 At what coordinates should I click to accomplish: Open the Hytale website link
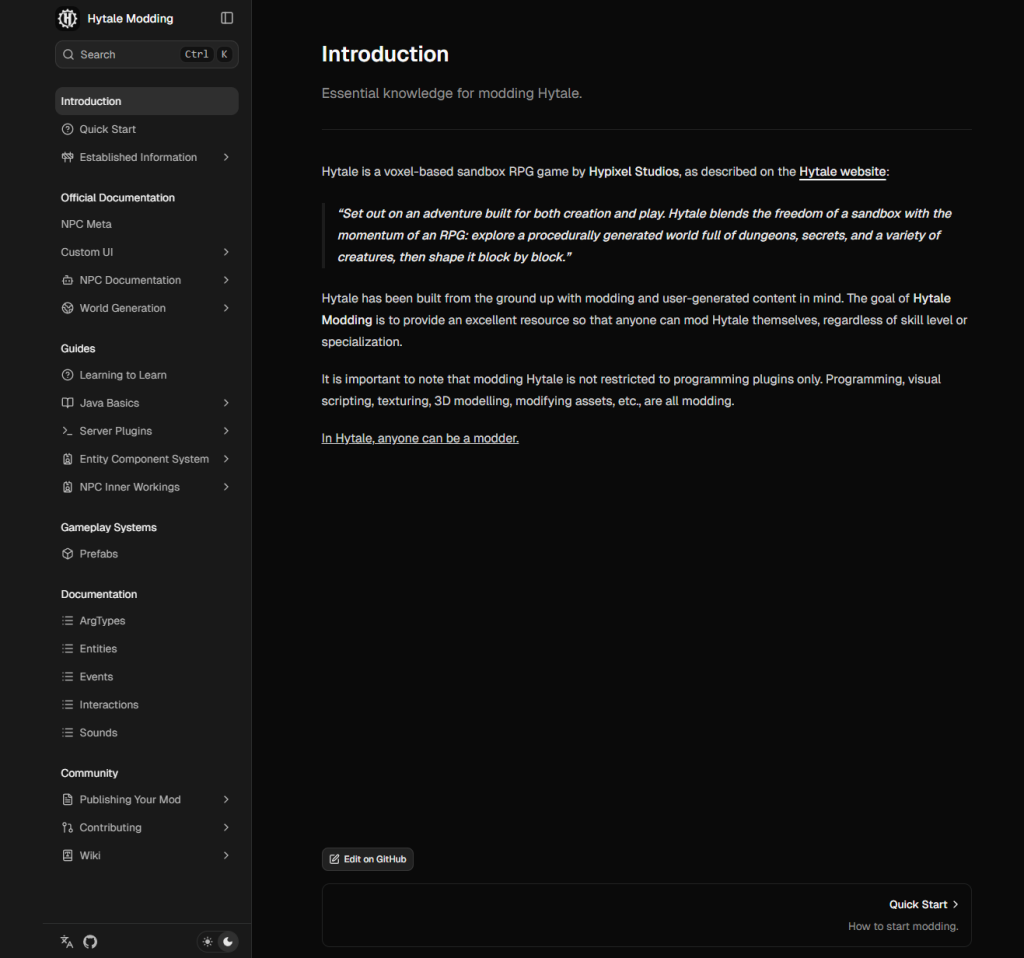(x=842, y=172)
